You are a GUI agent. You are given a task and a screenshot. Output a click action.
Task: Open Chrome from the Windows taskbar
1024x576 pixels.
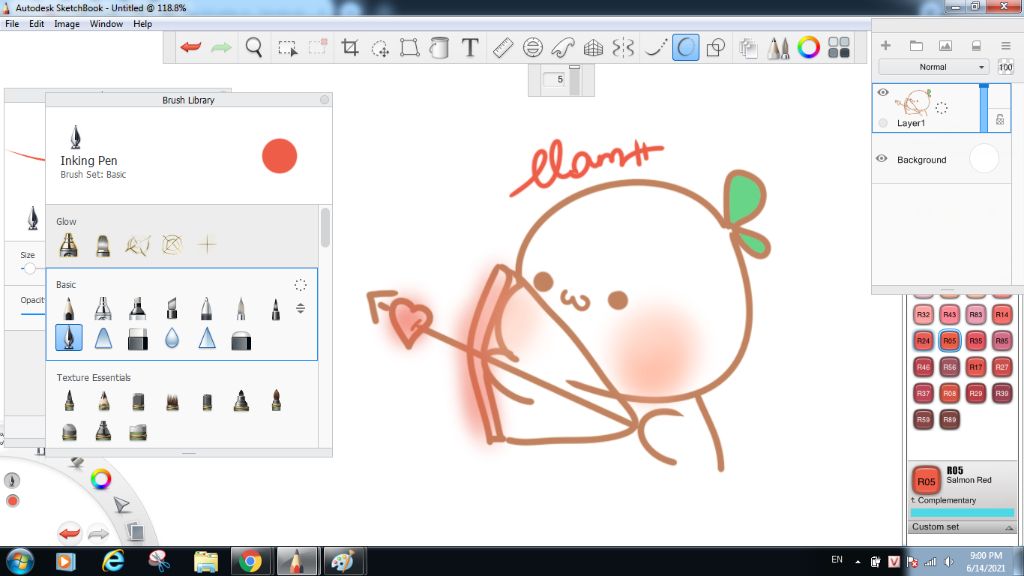click(250, 561)
